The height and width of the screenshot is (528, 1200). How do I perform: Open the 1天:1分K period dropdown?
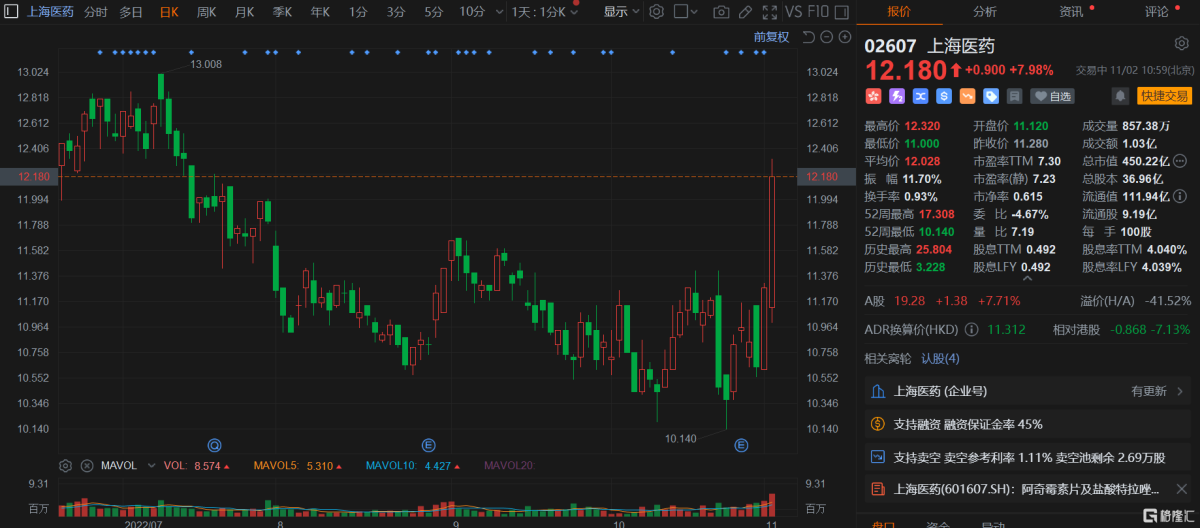(545, 12)
